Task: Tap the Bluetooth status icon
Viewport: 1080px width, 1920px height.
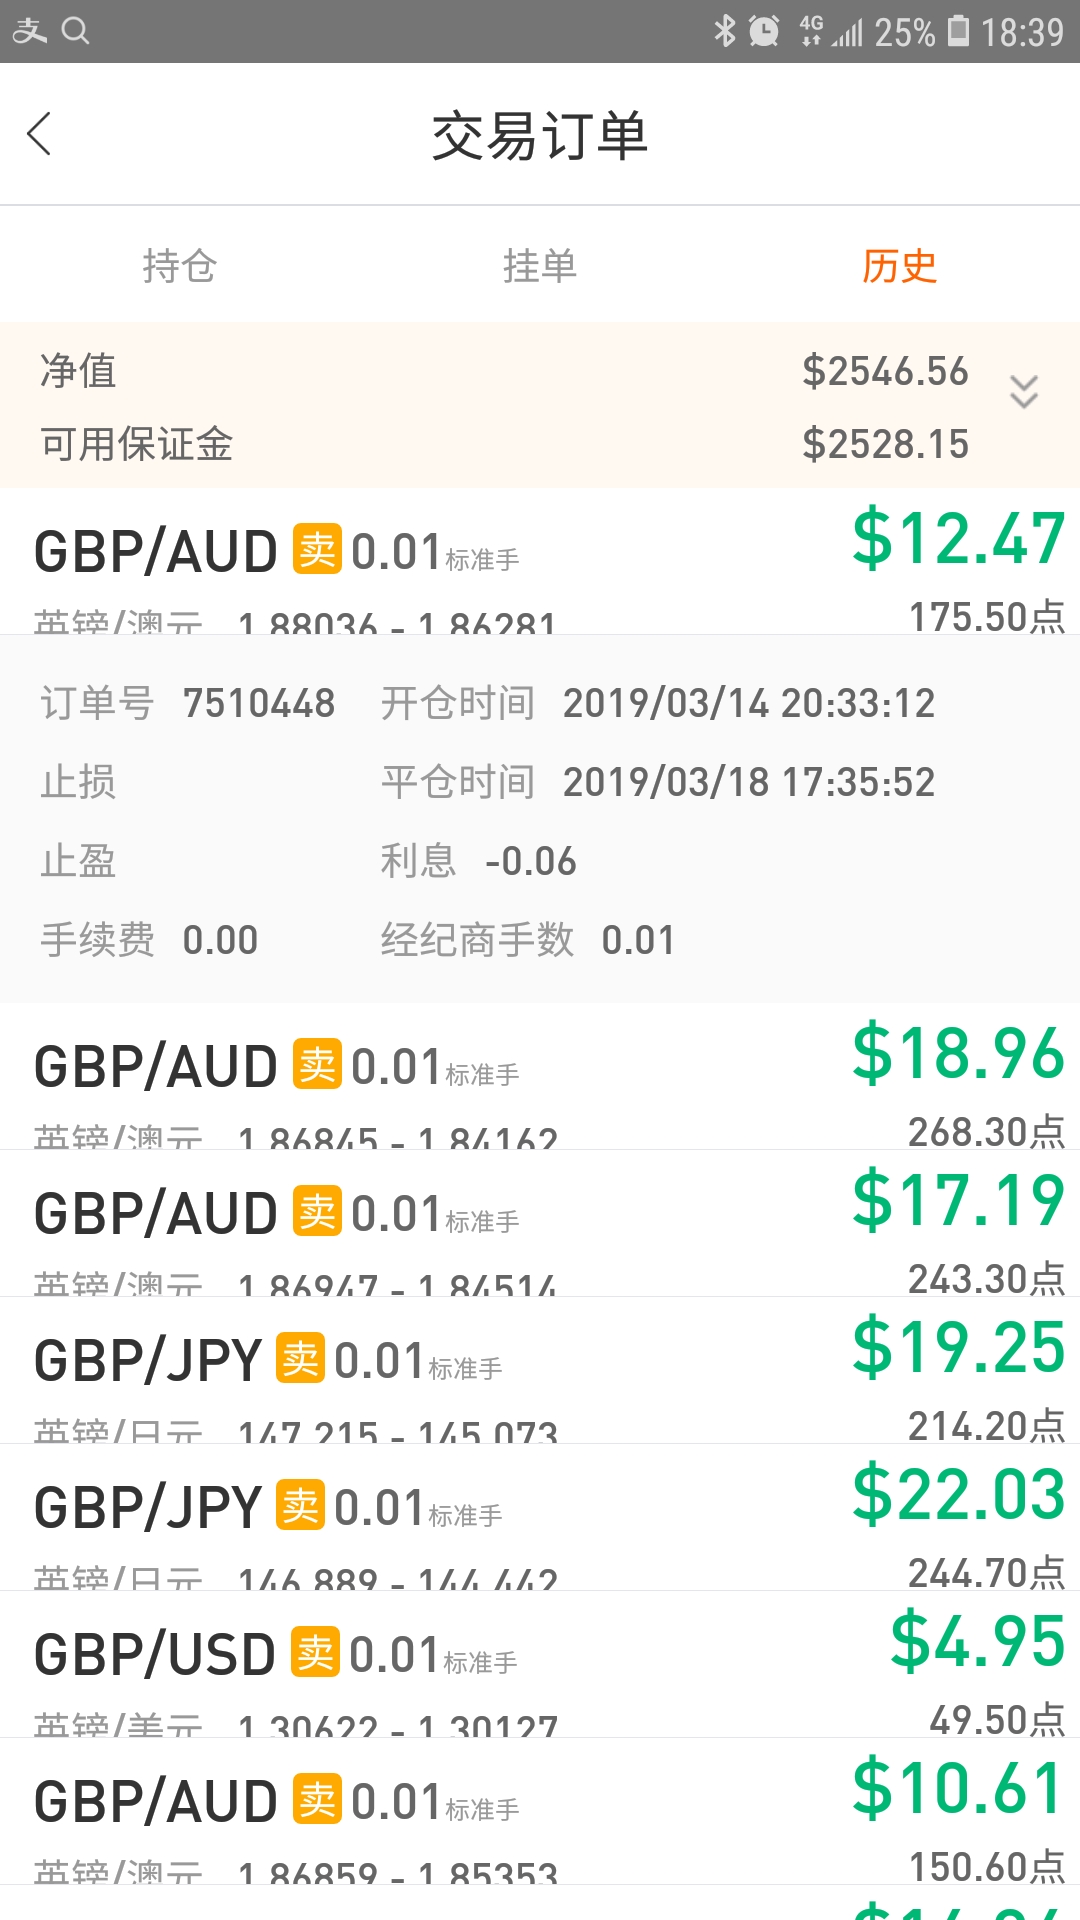Action: coord(725,31)
